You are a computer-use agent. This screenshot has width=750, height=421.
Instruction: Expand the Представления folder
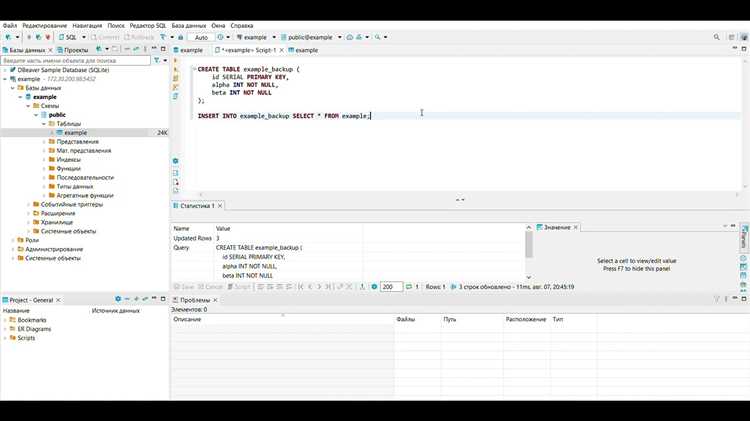[44, 142]
